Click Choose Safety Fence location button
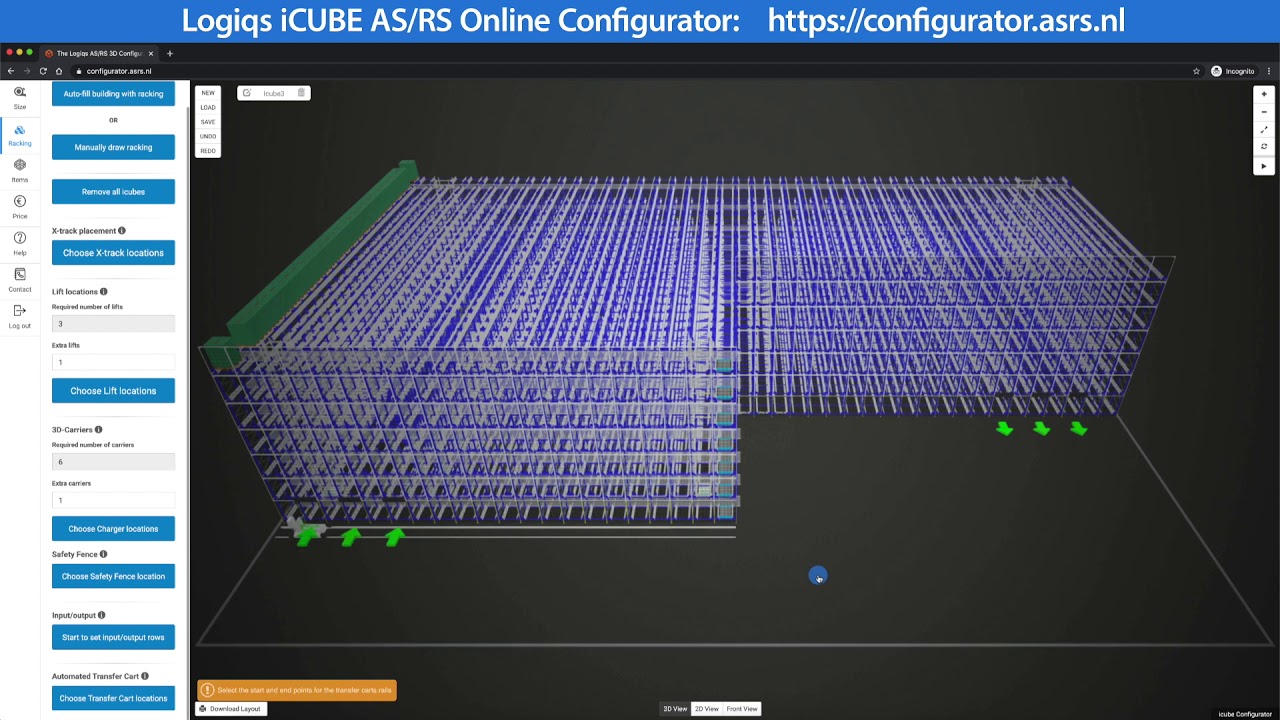Screen dimensions: 1280x720 click(113, 576)
